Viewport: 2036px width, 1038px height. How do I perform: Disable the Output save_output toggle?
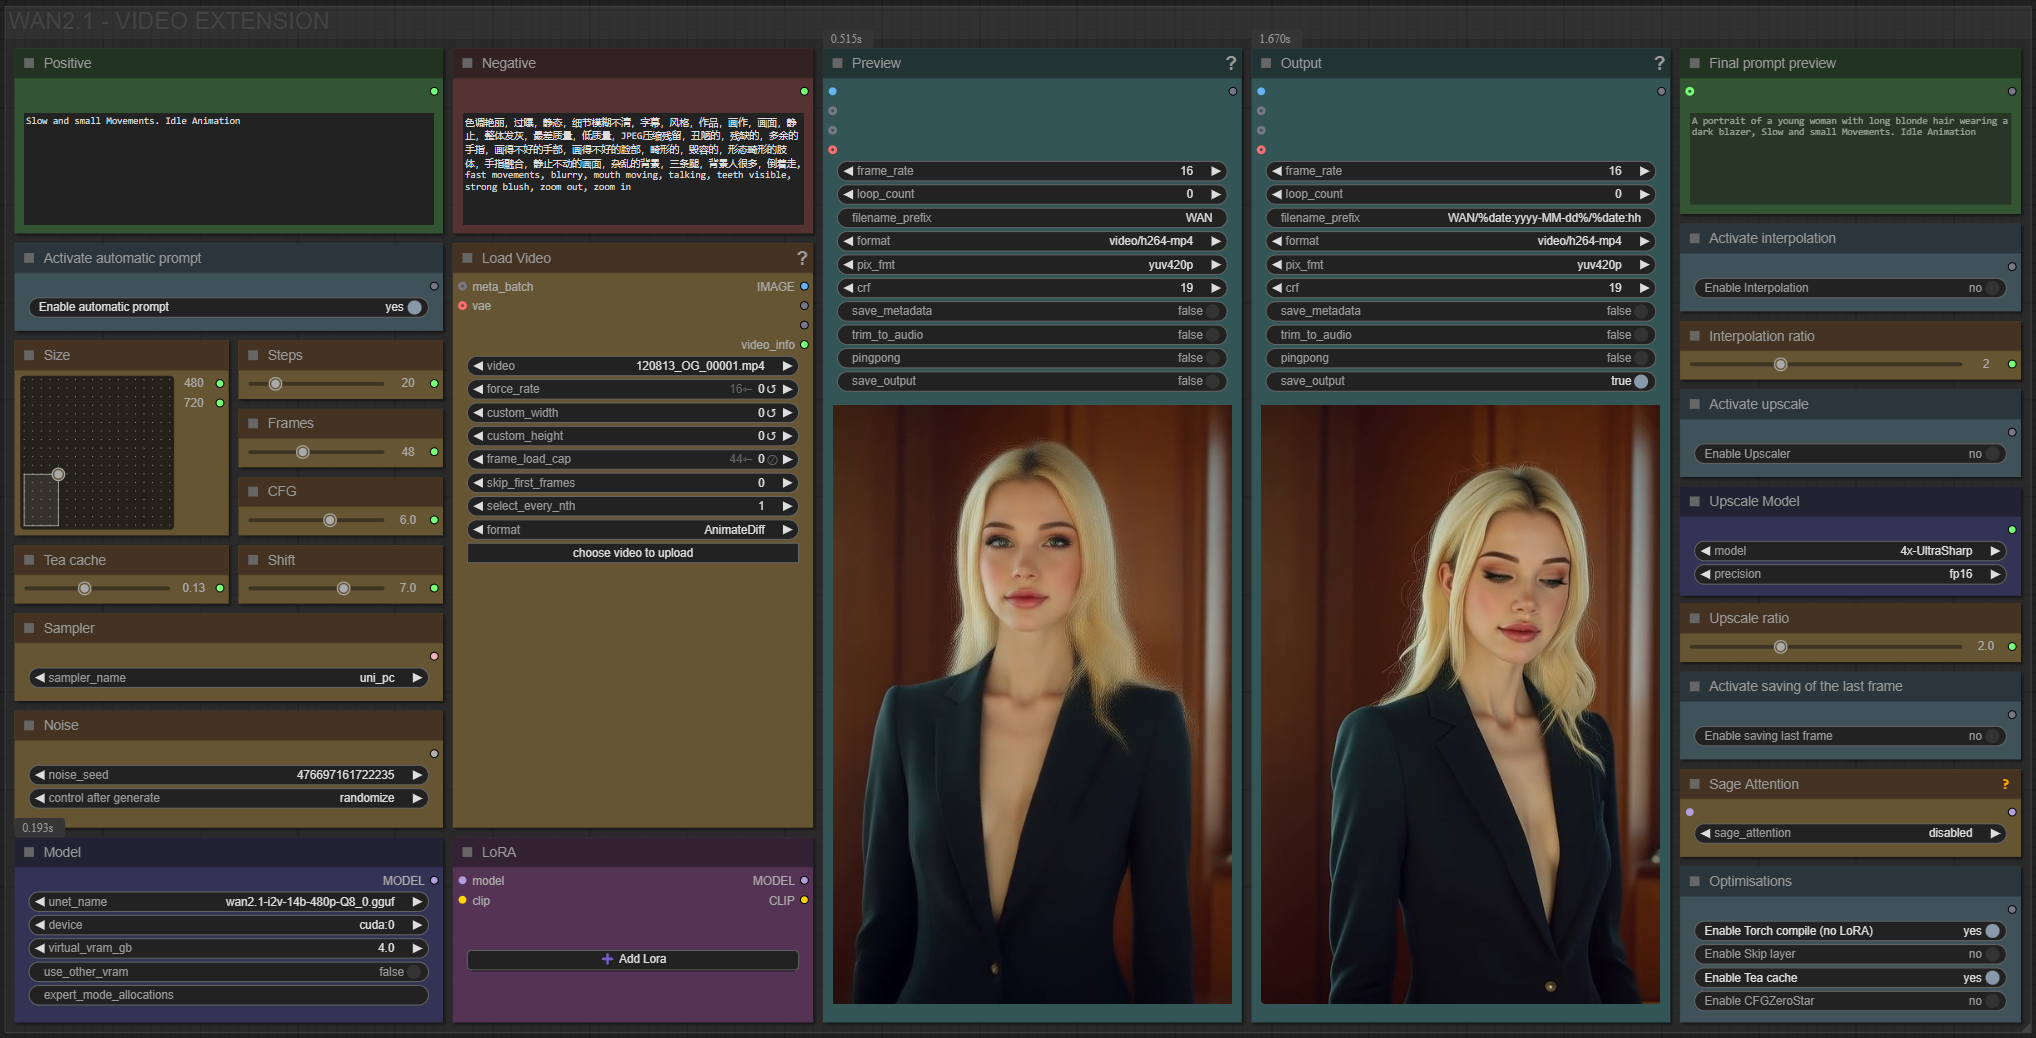(1640, 381)
